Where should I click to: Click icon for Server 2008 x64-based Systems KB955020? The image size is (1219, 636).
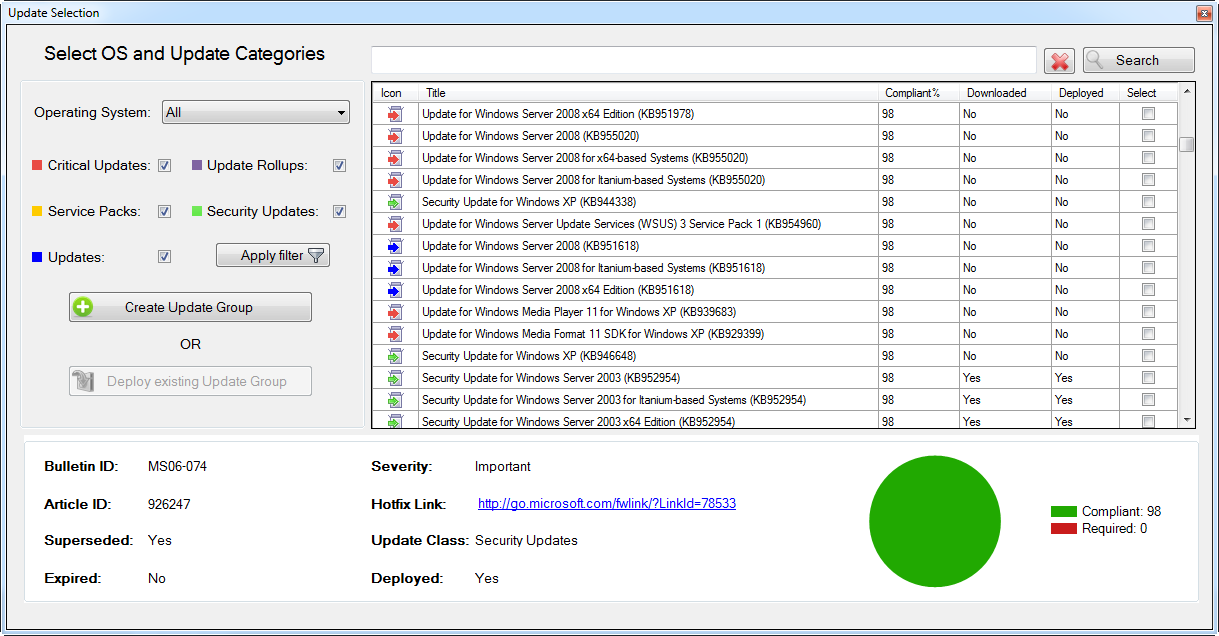pos(394,158)
